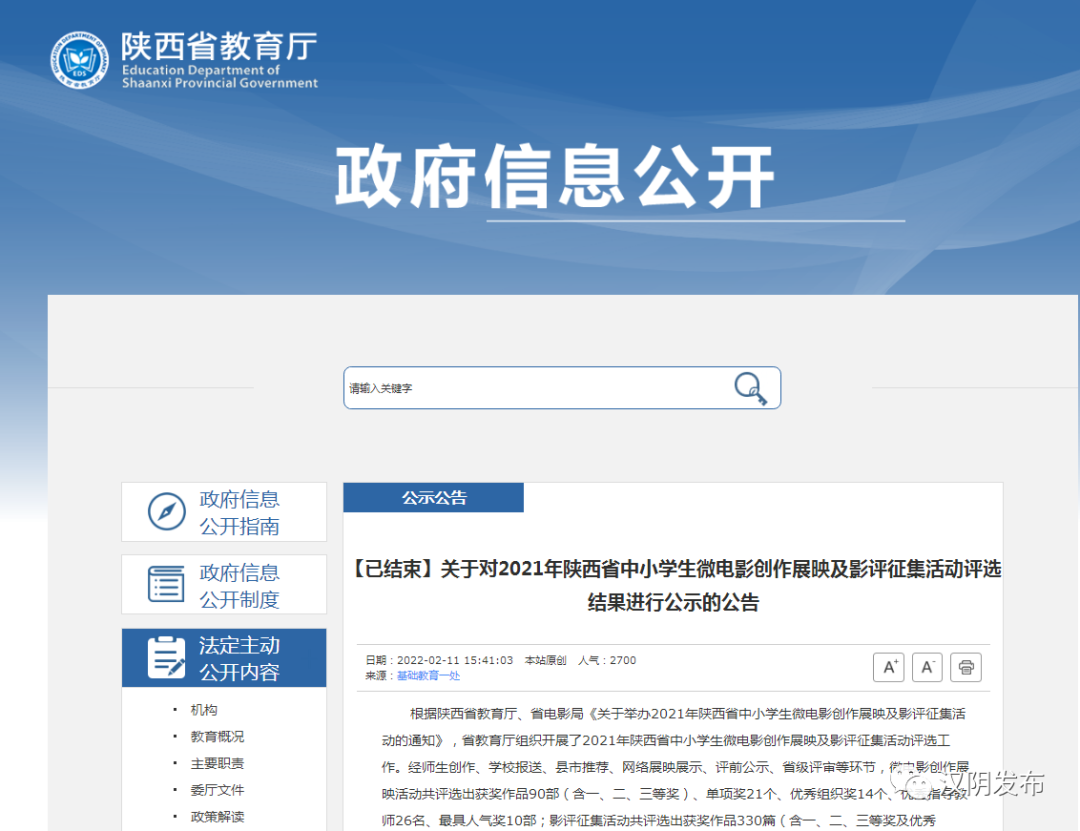Click the 机构 sidebar link
Screen dimensions: 1080x831
202,708
